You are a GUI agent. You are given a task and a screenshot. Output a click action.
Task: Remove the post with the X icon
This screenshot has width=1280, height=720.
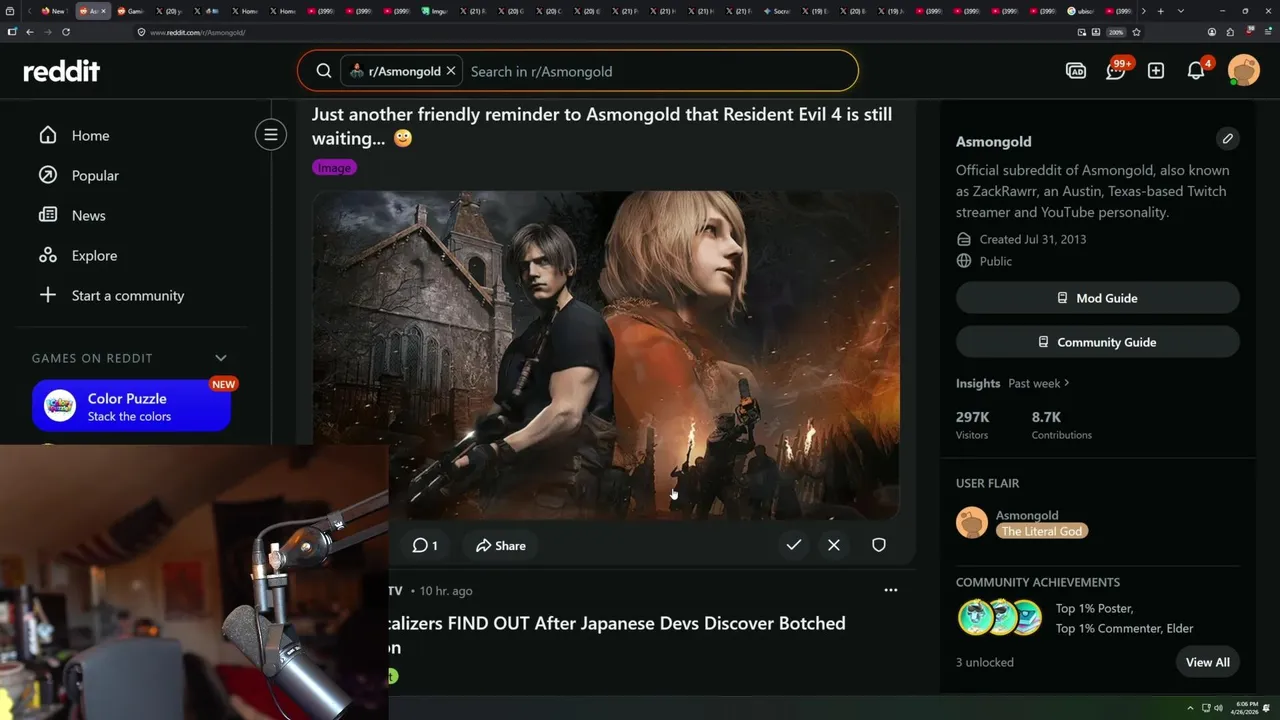(x=834, y=545)
